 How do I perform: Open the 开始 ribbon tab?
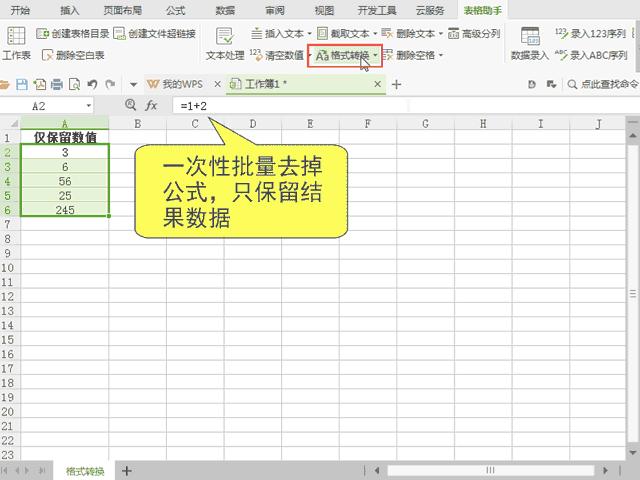[20, 10]
